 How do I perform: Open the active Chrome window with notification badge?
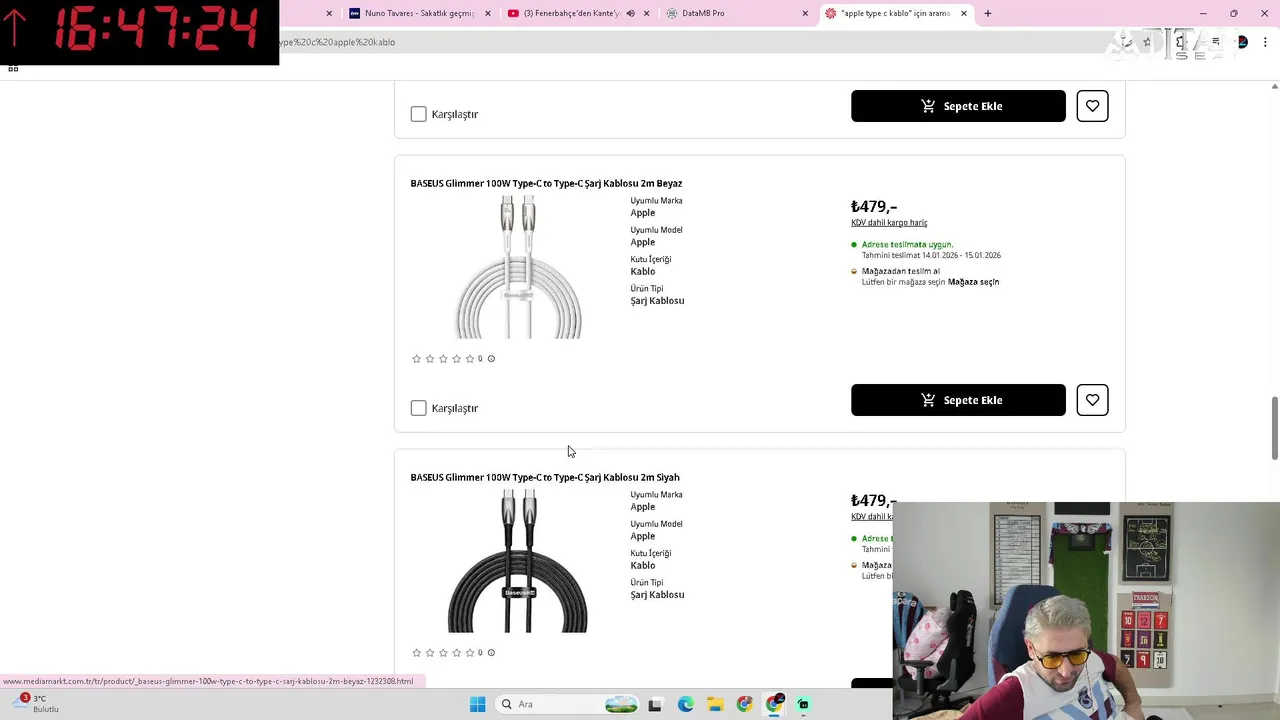click(774, 704)
